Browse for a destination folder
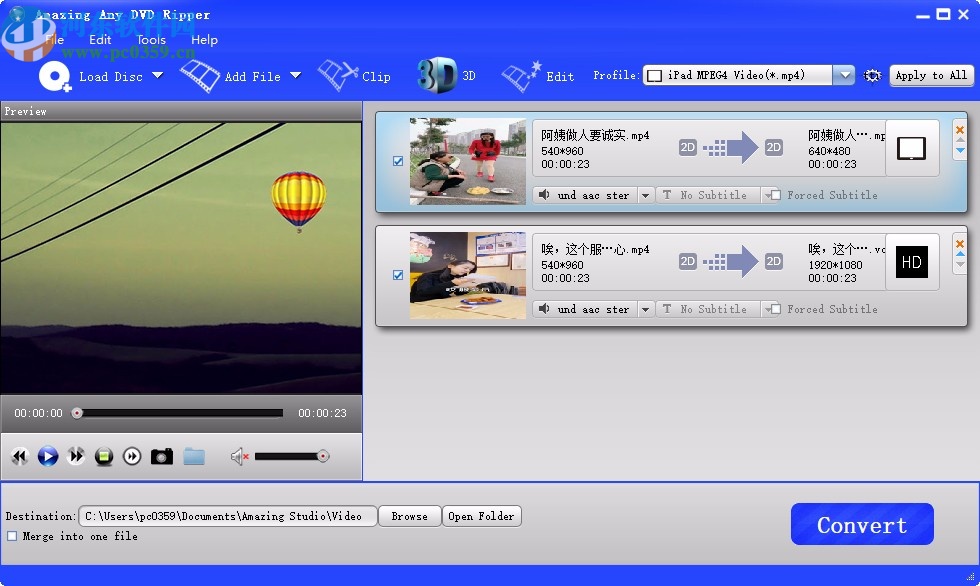Image resolution: width=980 pixels, height=586 pixels. [409, 516]
